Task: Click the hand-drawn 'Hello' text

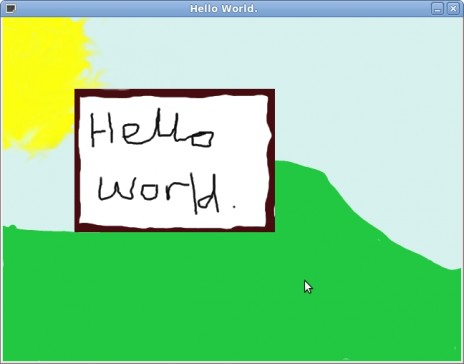Action: coord(152,128)
